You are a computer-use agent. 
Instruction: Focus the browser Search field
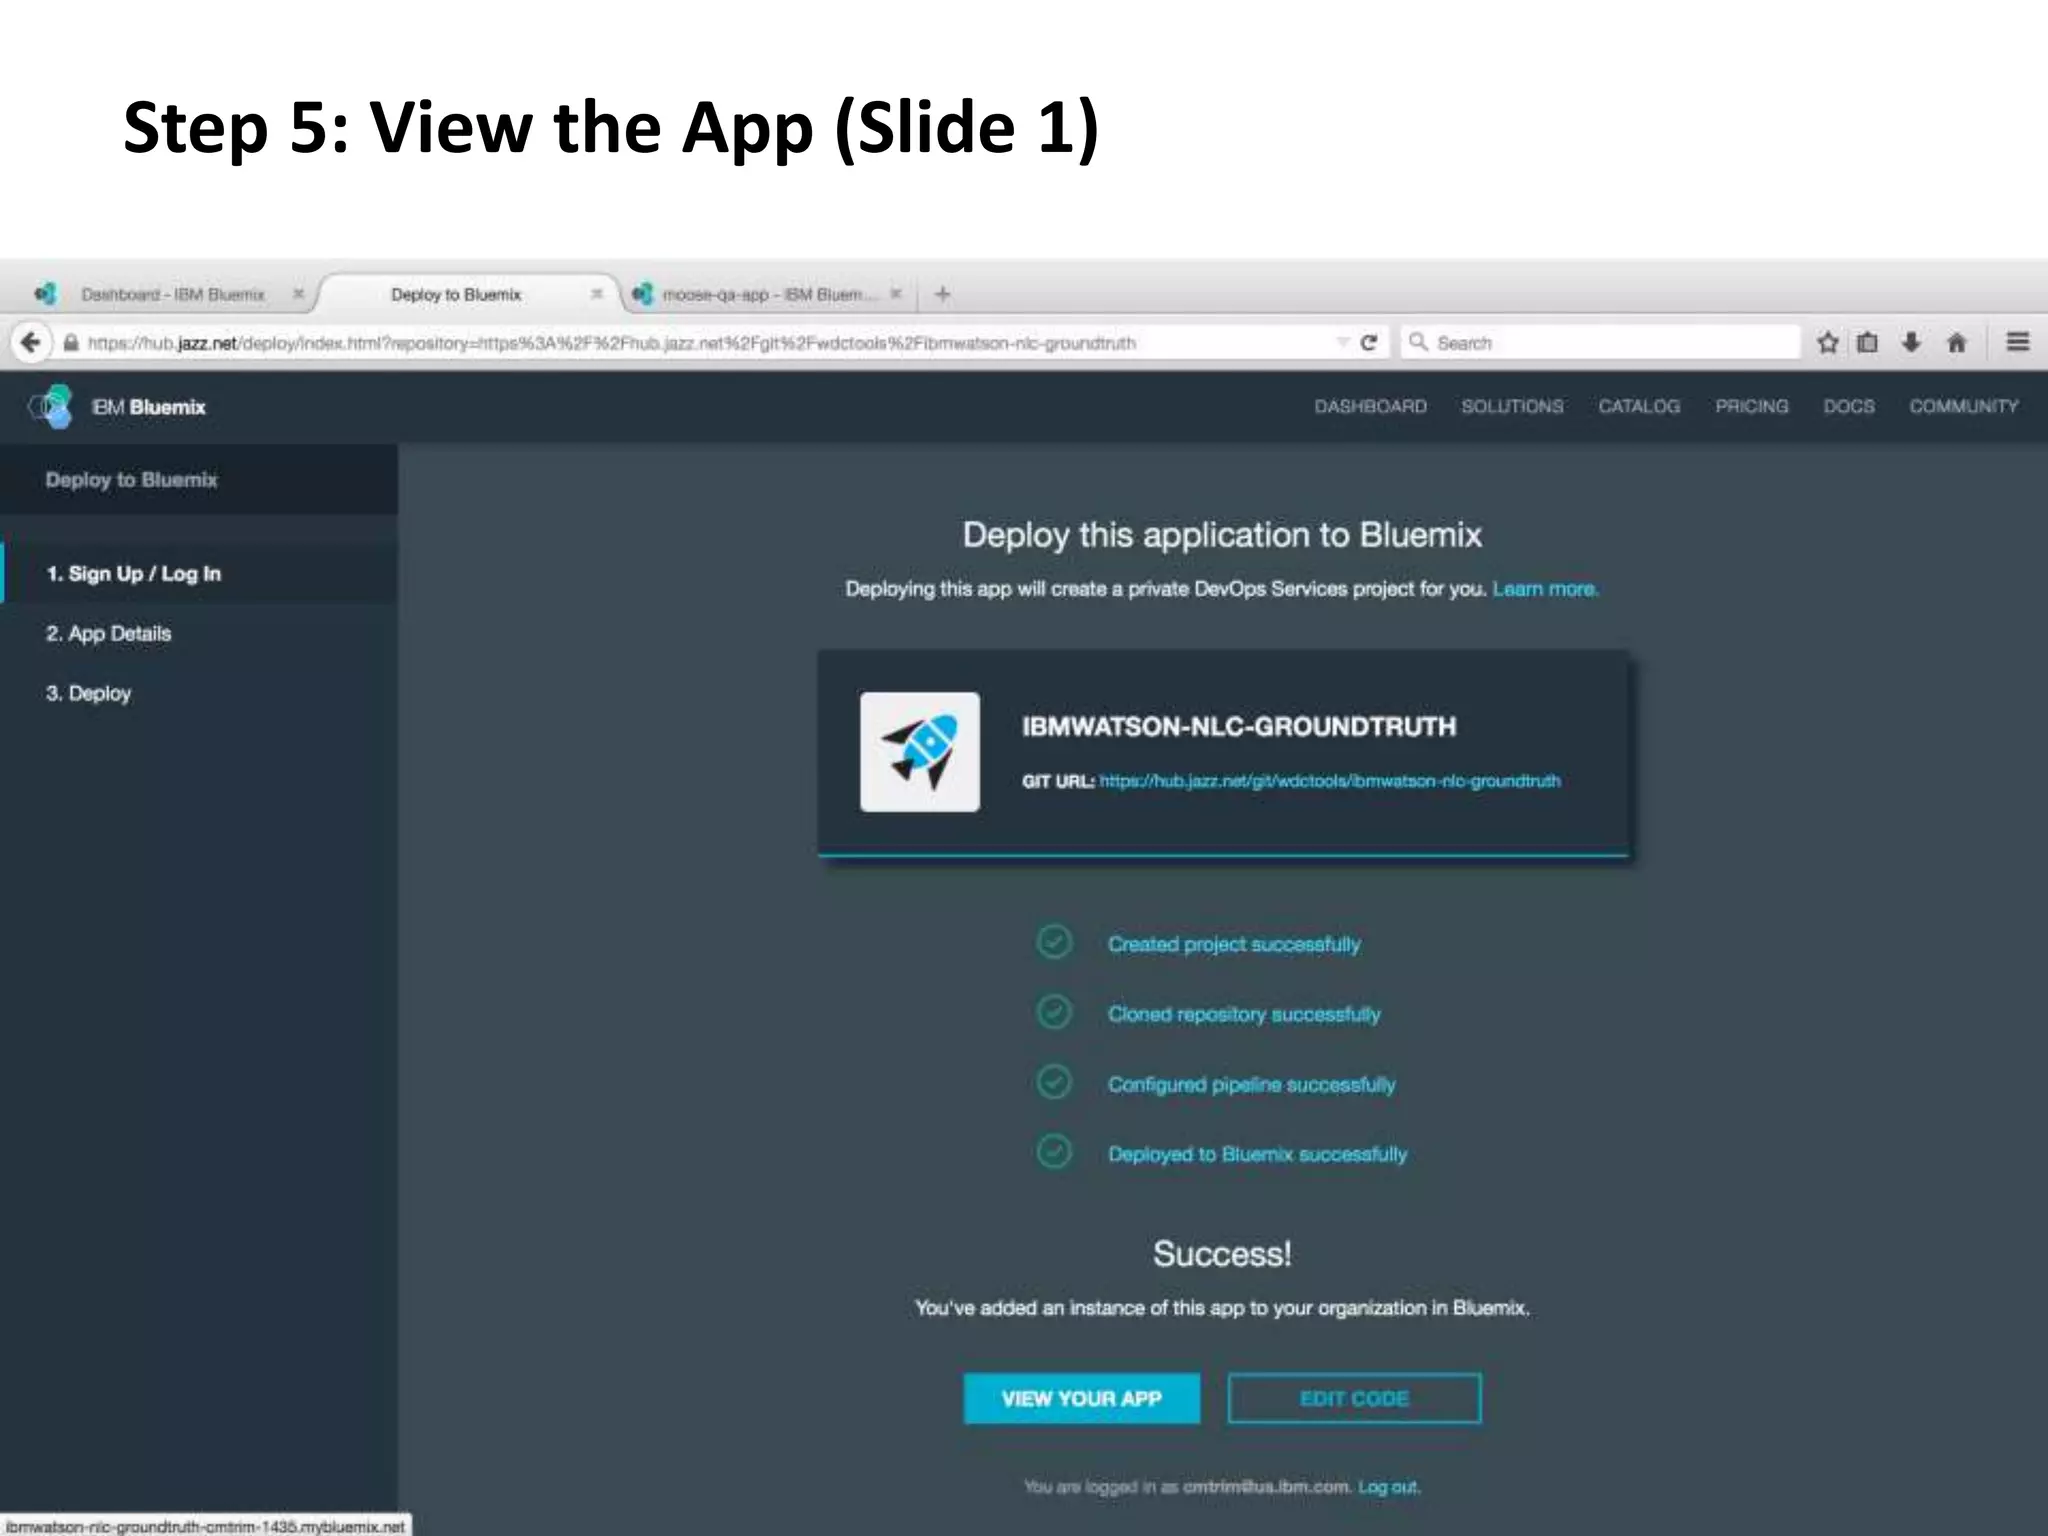1600,343
